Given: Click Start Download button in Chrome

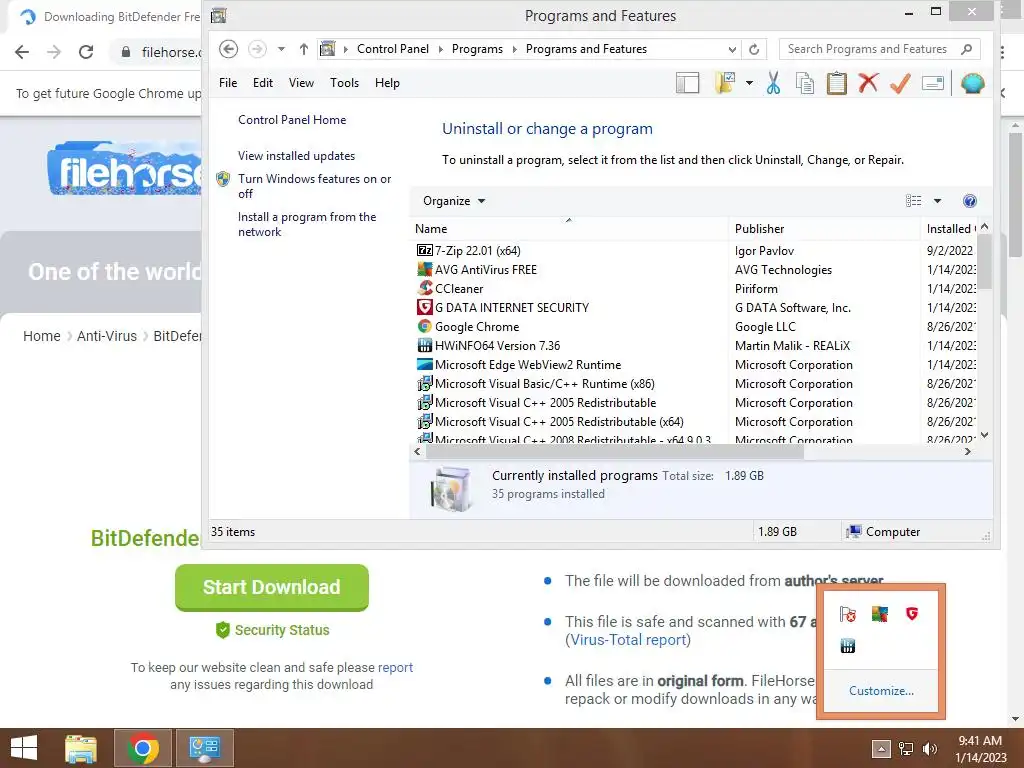Looking at the screenshot, I should 272,587.
